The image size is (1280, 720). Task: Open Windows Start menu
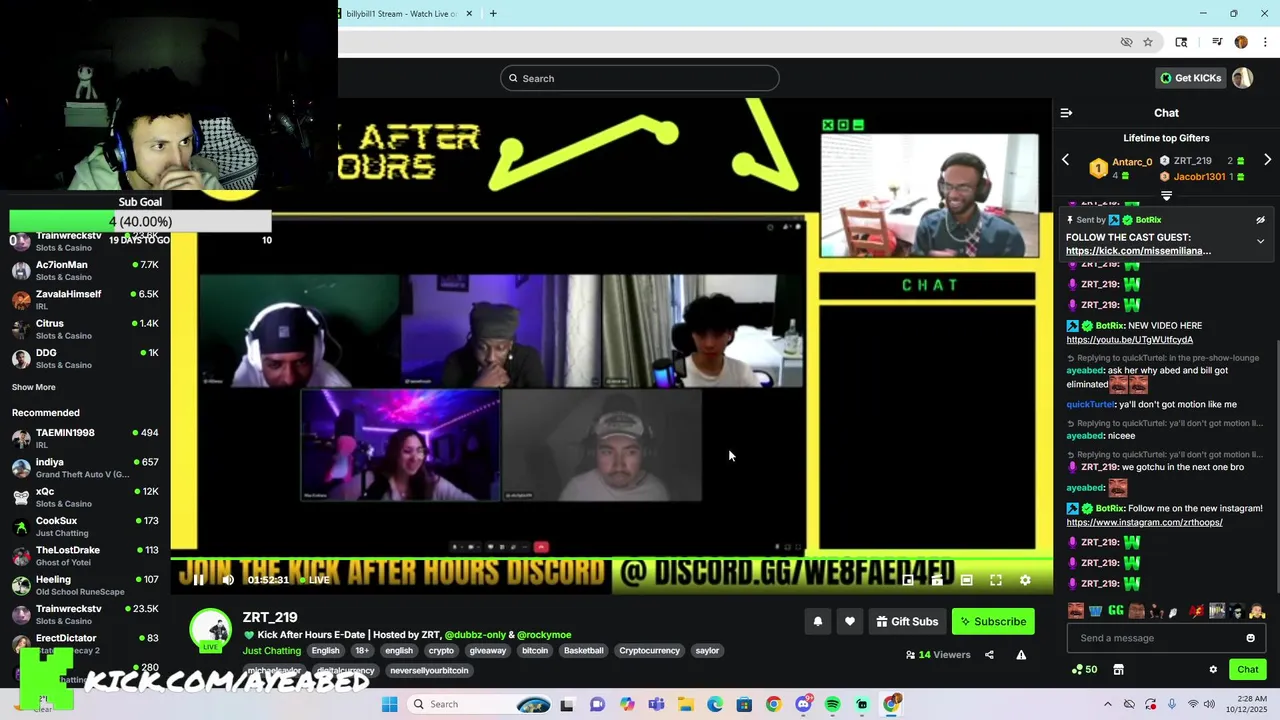pyautogui.click(x=389, y=704)
